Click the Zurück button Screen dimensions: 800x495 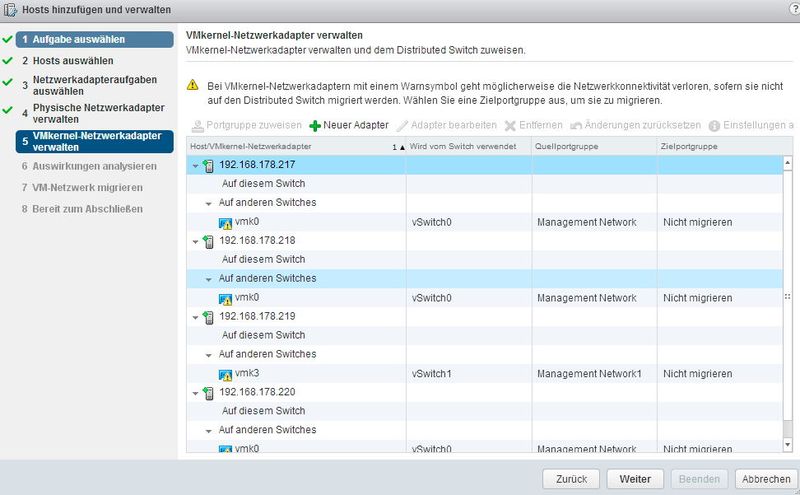point(571,479)
